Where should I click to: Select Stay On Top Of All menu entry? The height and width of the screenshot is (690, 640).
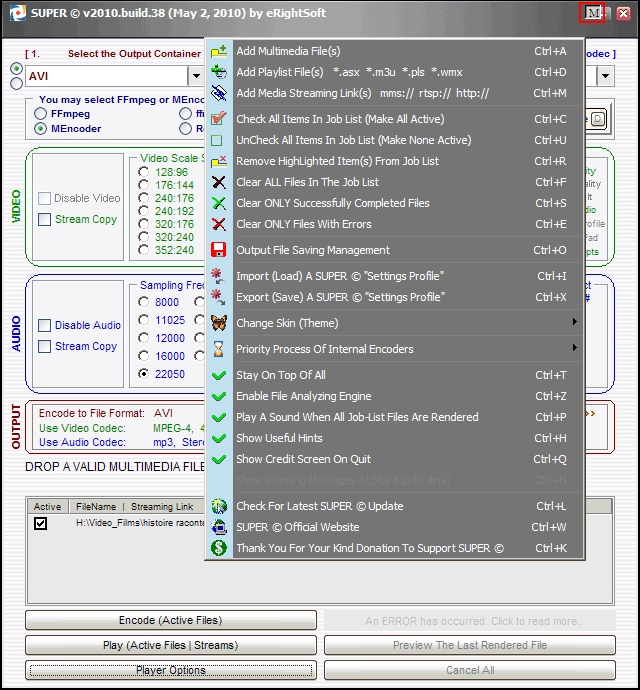coord(395,375)
